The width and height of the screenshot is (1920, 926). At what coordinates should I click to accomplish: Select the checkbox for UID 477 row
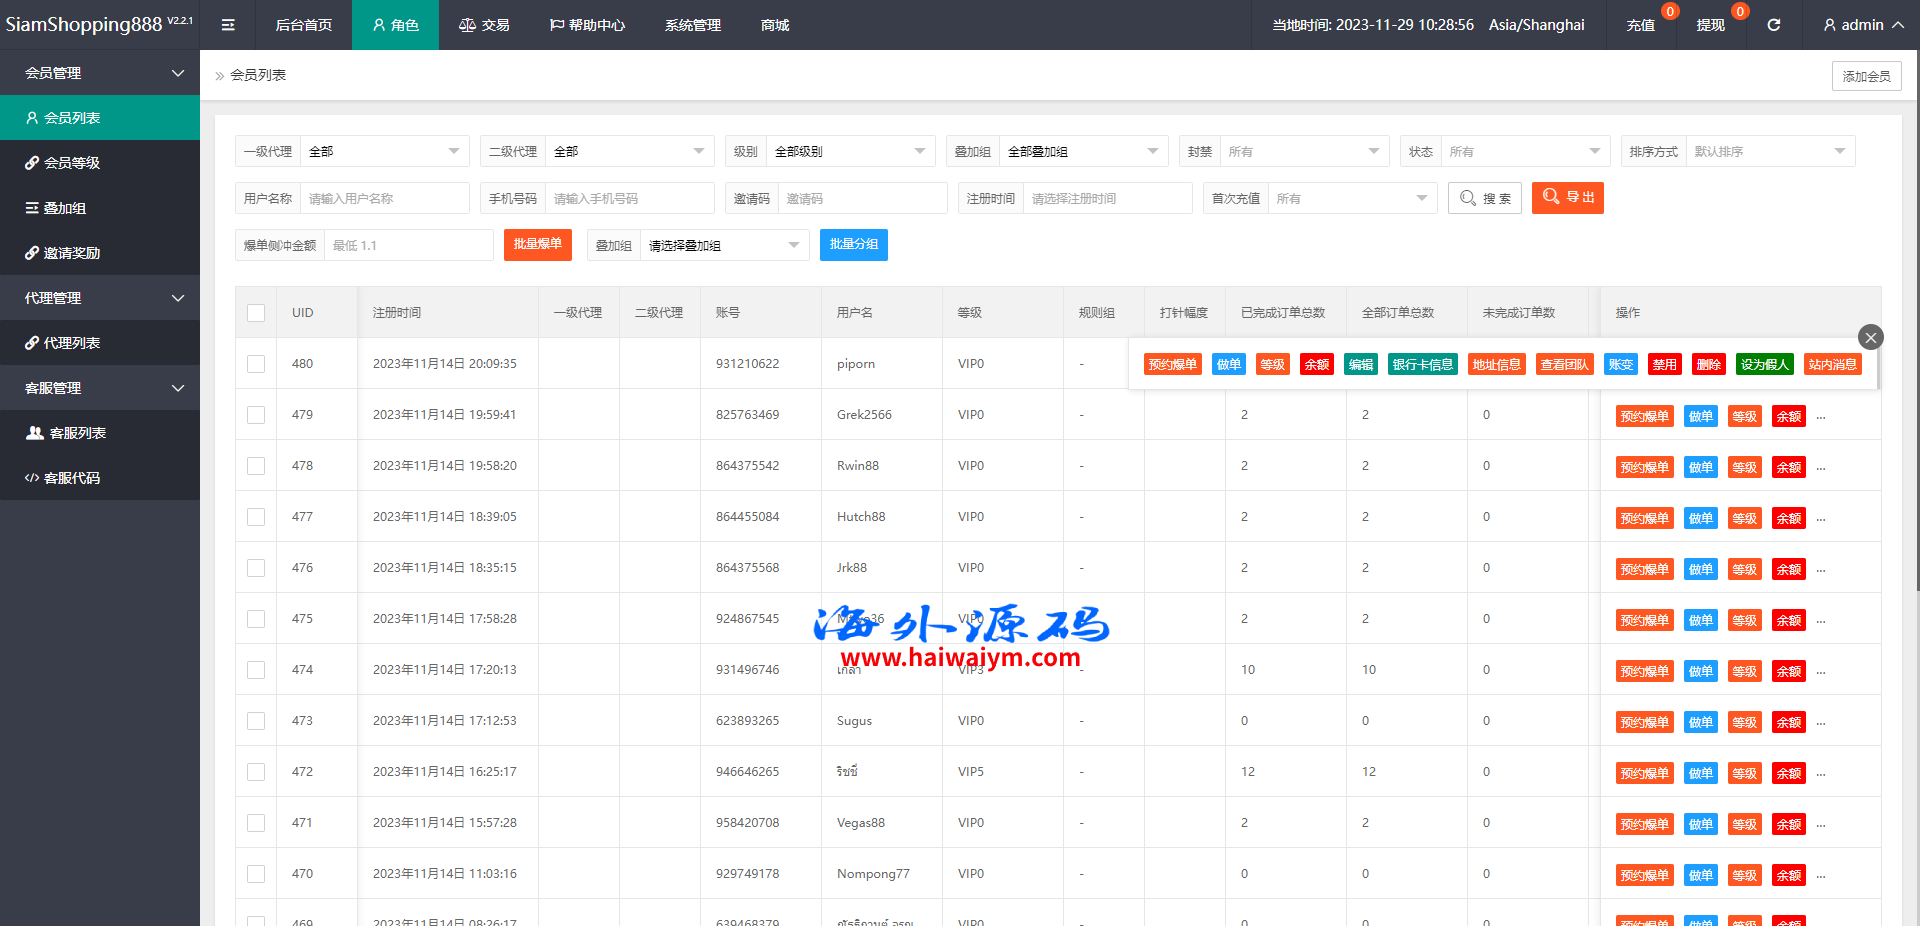click(x=256, y=517)
